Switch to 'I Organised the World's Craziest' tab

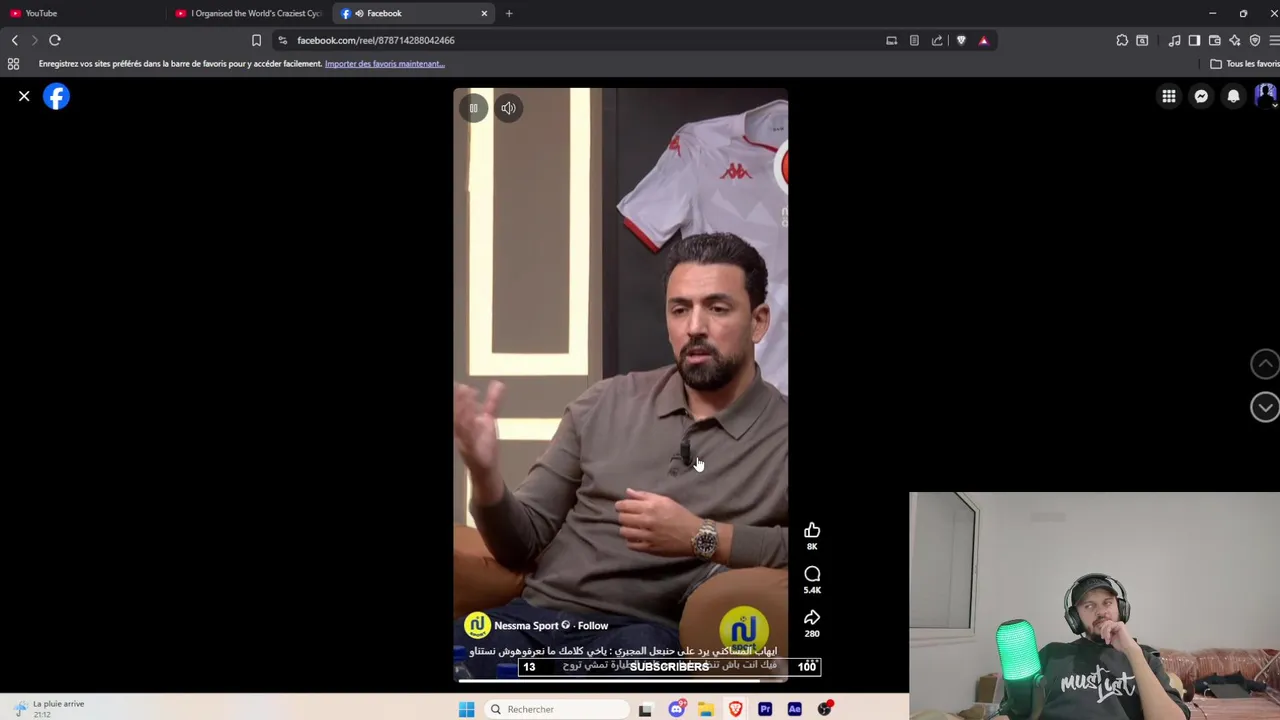tap(248, 13)
